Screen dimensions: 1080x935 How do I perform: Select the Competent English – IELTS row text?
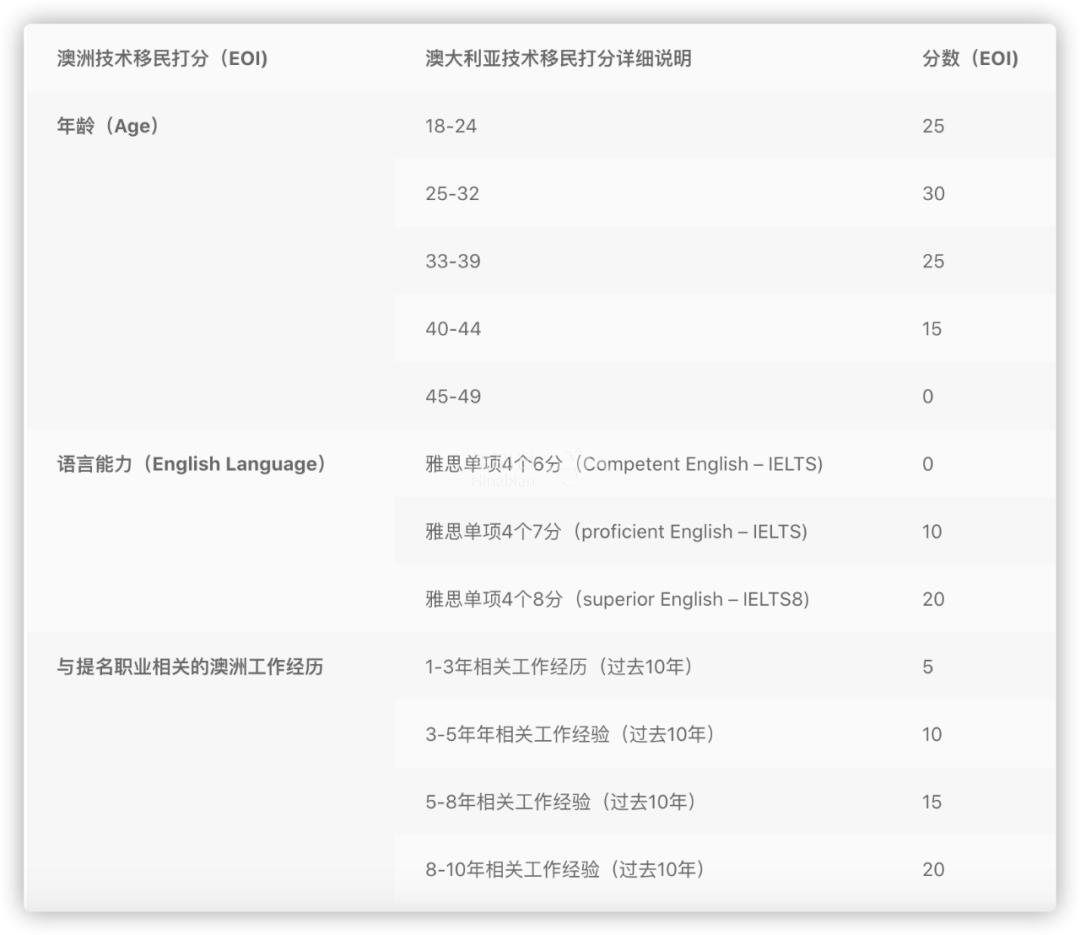point(624,464)
